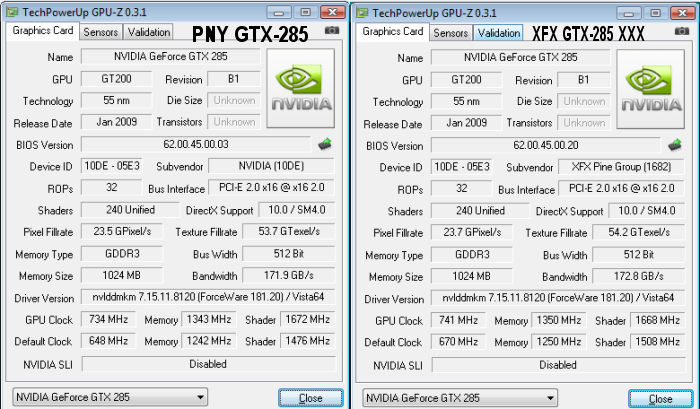Screen dimensions: 700x409
Task: Open the Validation tab in PNY window
Action: pos(149,32)
